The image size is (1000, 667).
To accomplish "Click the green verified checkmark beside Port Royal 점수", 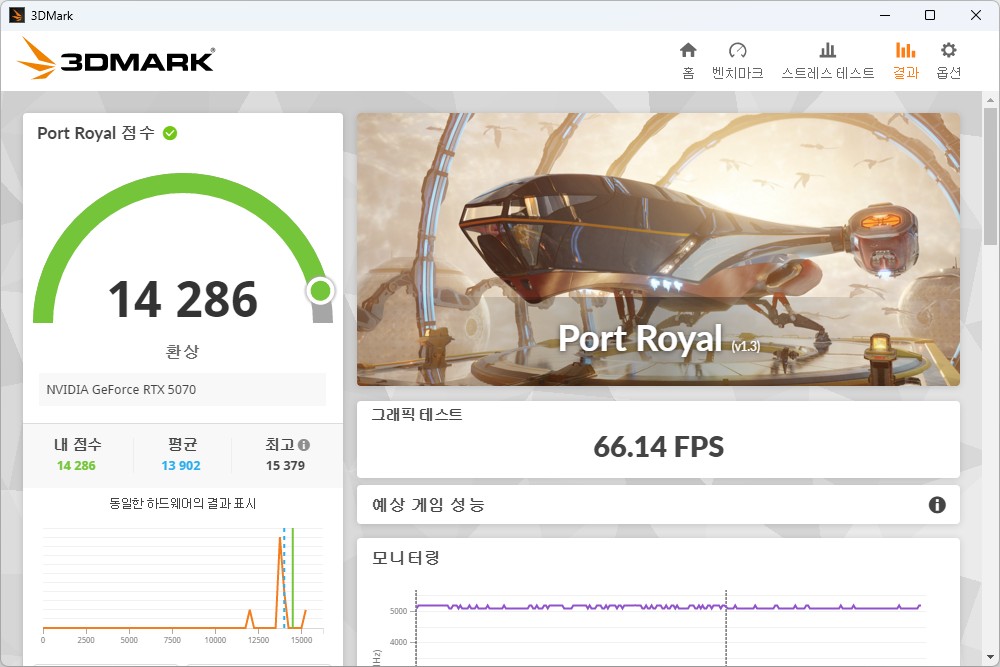I will 170,133.
